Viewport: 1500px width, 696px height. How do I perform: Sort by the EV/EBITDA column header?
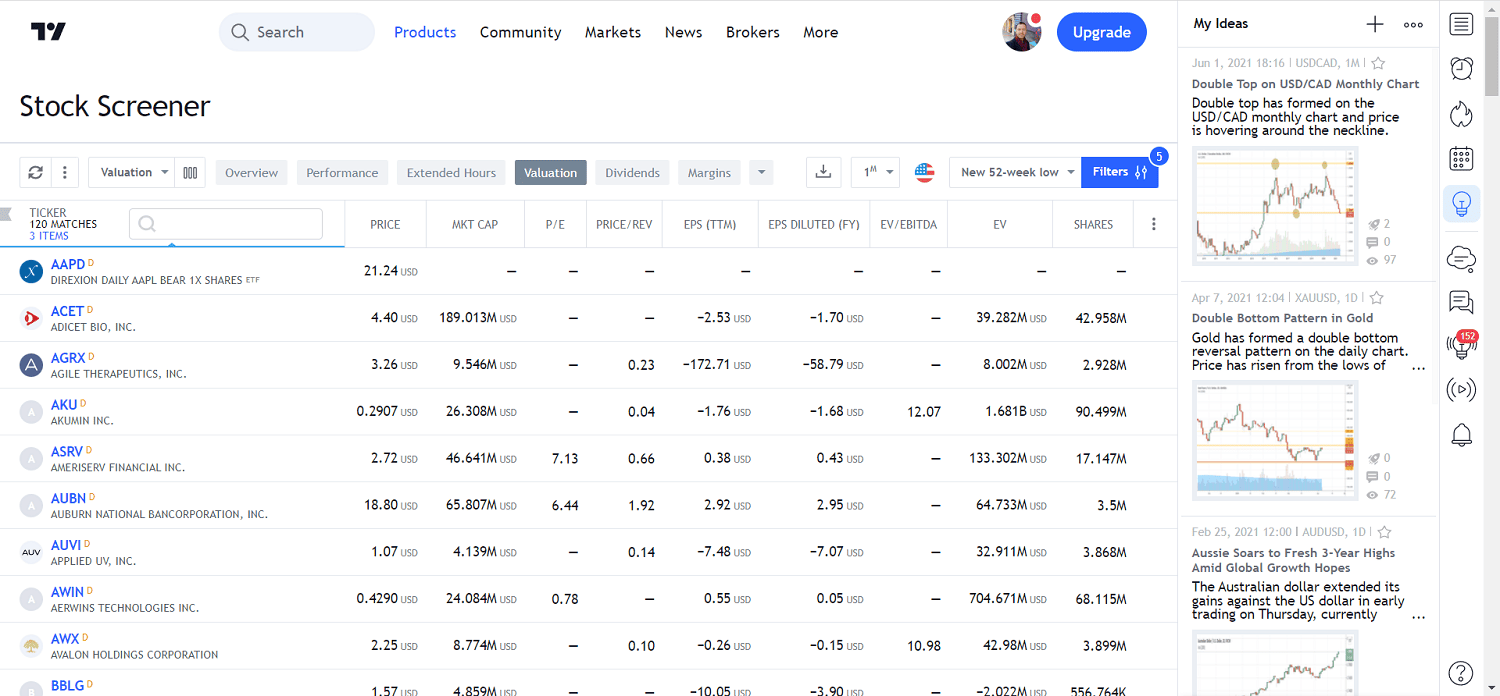pos(908,224)
